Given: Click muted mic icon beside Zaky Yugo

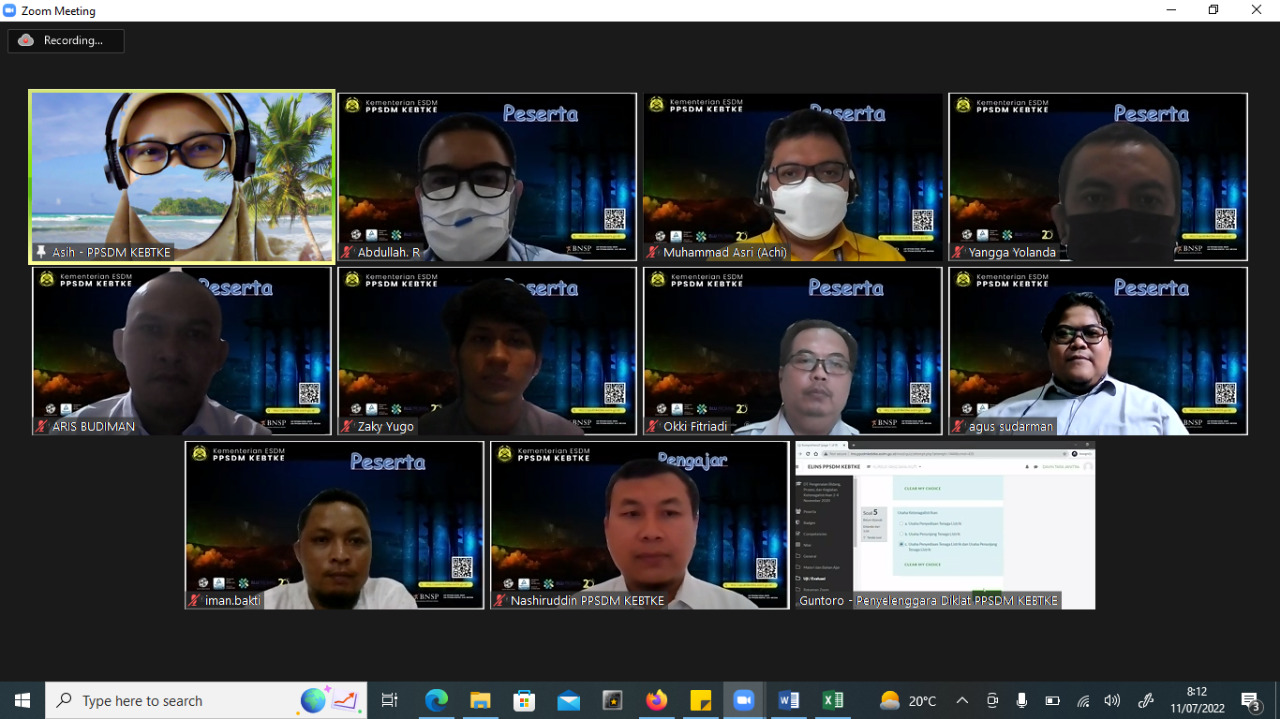Looking at the screenshot, I should pyautogui.click(x=347, y=427).
